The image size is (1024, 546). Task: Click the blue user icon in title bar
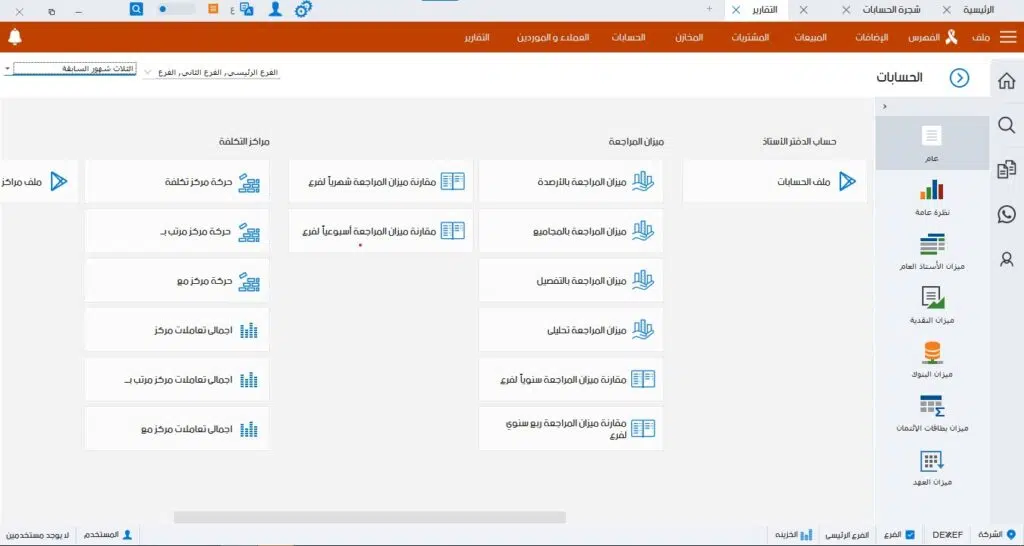(x=276, y=10)
